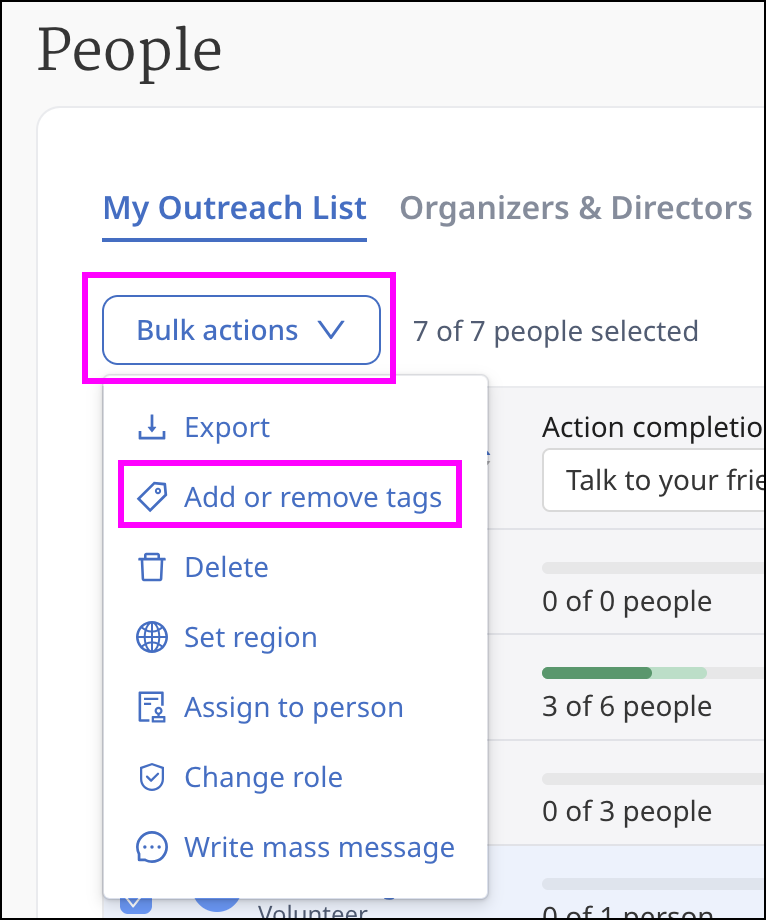
Task: Click the Bulk actions chevron arrow
Action: pyautogui.click(x=331, y=330)
